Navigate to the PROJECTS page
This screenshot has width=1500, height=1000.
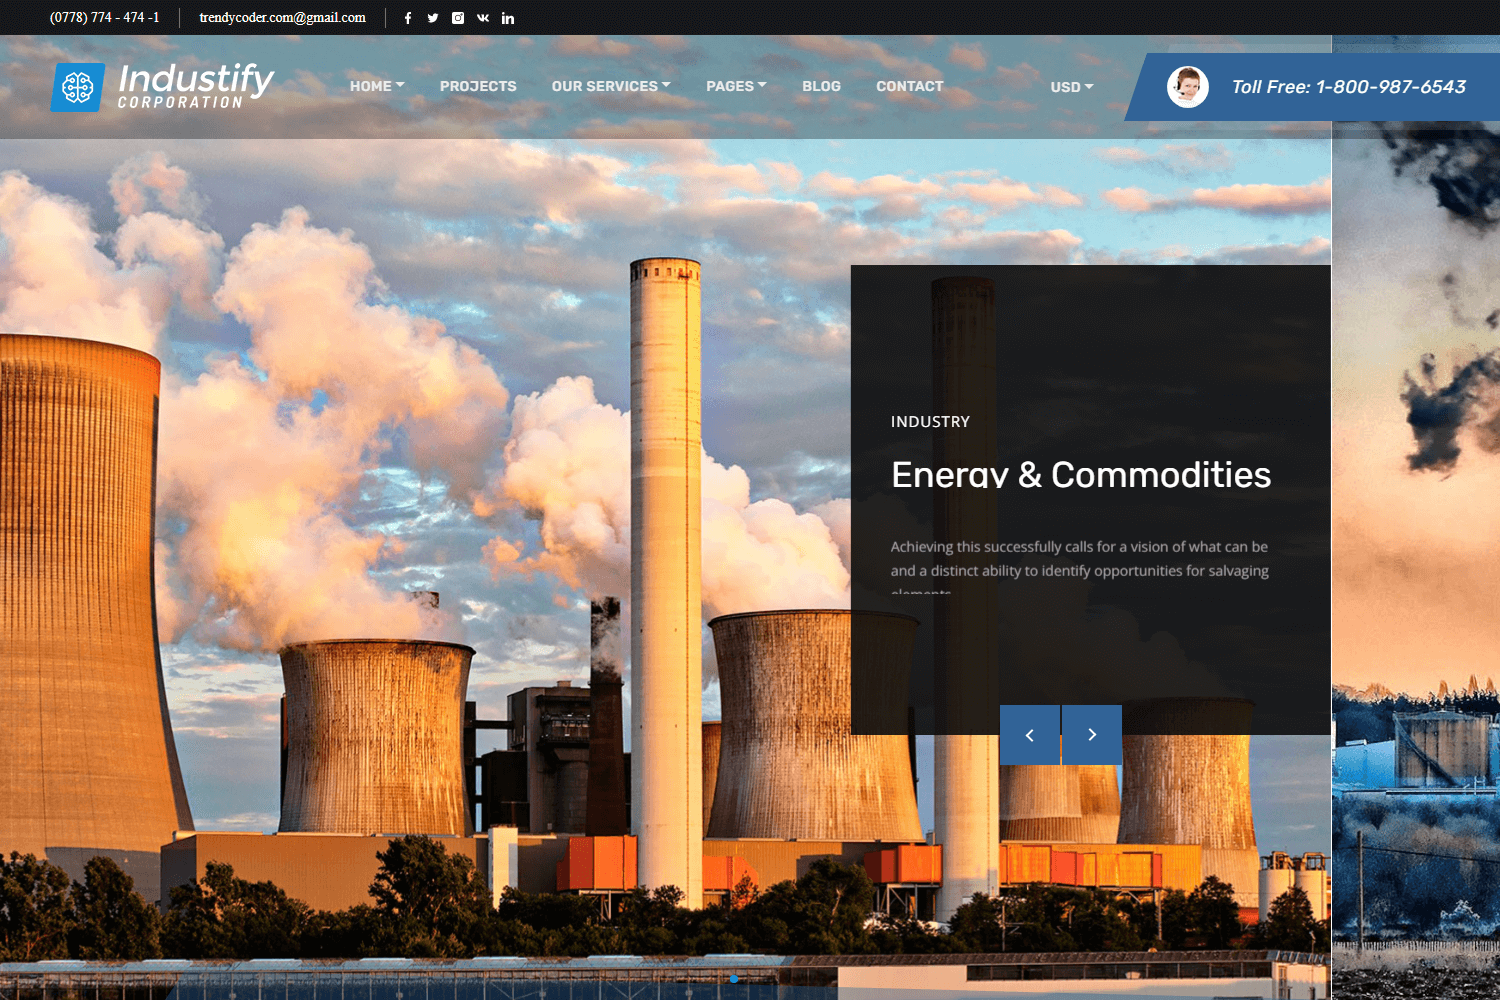[478, 86]
